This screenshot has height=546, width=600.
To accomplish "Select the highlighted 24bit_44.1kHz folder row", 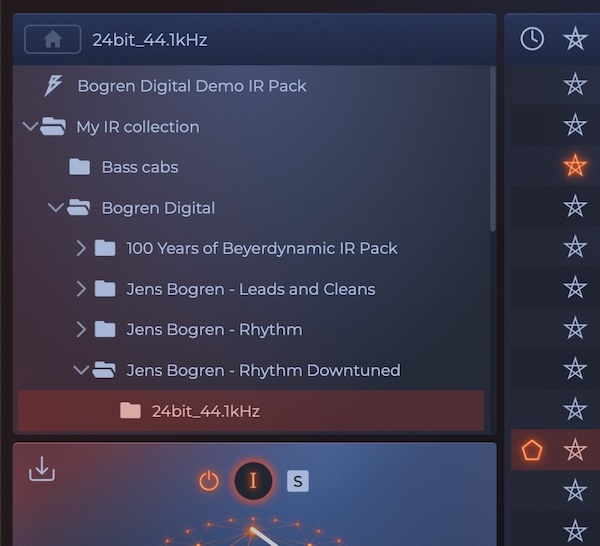I will pos(251,411).
